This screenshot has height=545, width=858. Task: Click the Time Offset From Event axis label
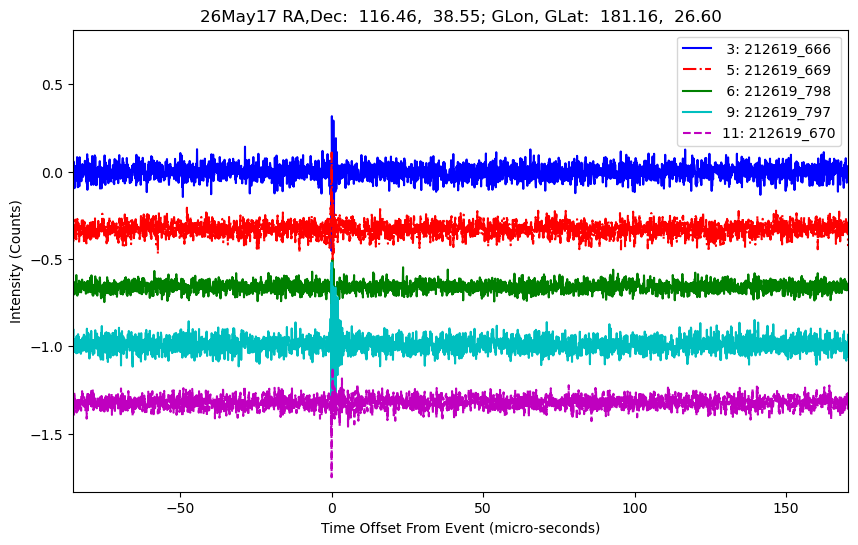point(460,528)
